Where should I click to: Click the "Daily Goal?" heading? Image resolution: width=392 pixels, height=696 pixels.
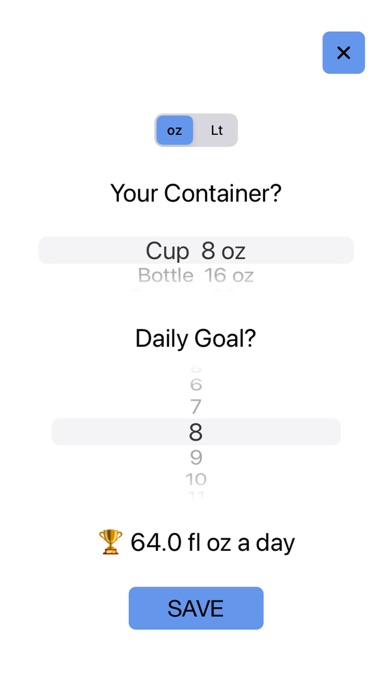tap(196, 338)
